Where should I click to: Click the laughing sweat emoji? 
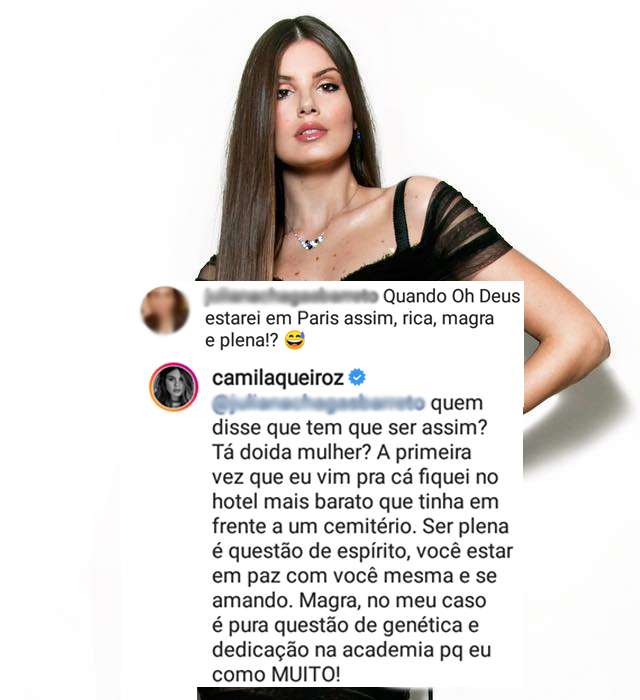[295, 340]
